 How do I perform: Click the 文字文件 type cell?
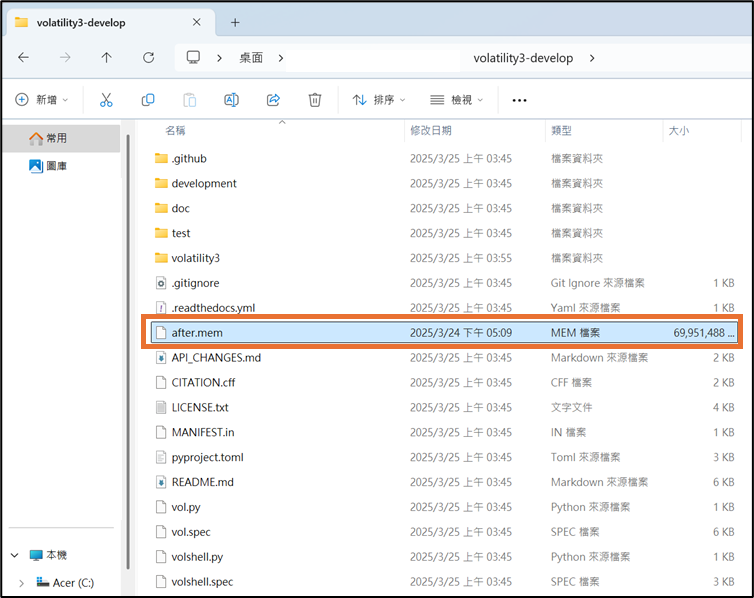[572, 408]
